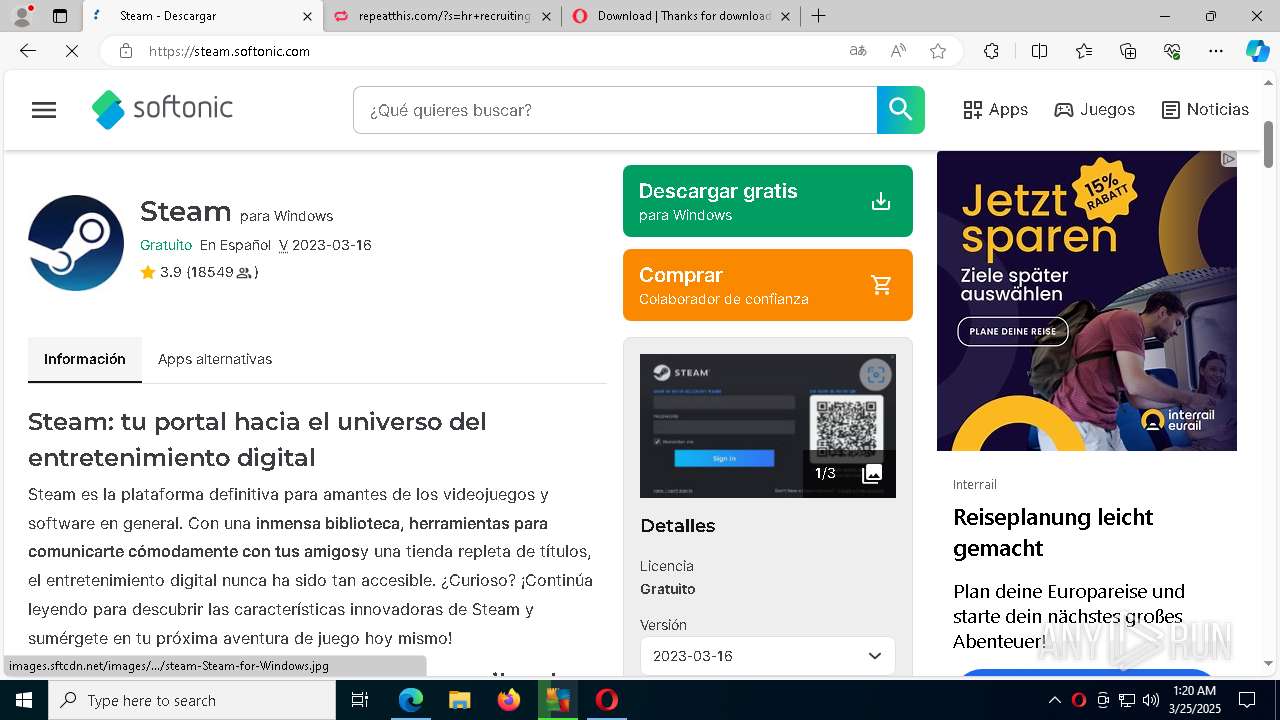
Task: Click the Reiseplanung leicht gemacht ad headline
Action: pos(1053,532)
